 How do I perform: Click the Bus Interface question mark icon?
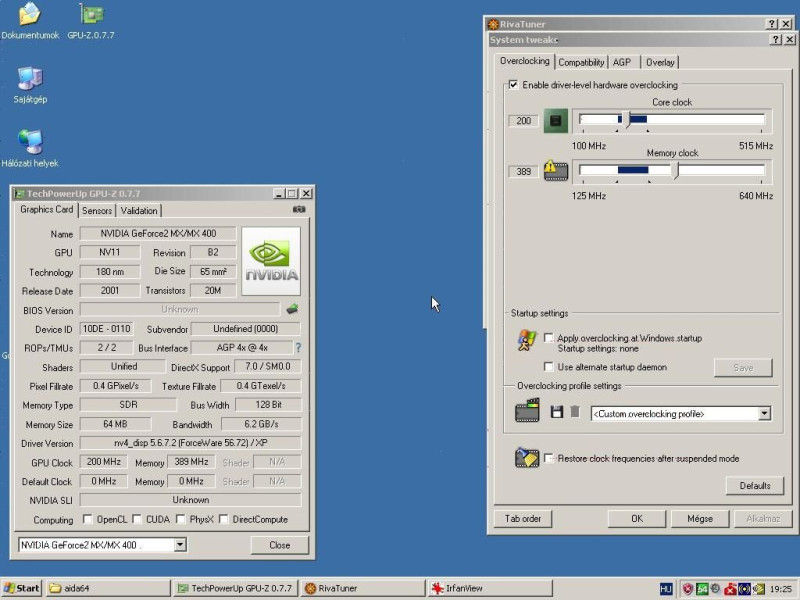pos(298,348)
